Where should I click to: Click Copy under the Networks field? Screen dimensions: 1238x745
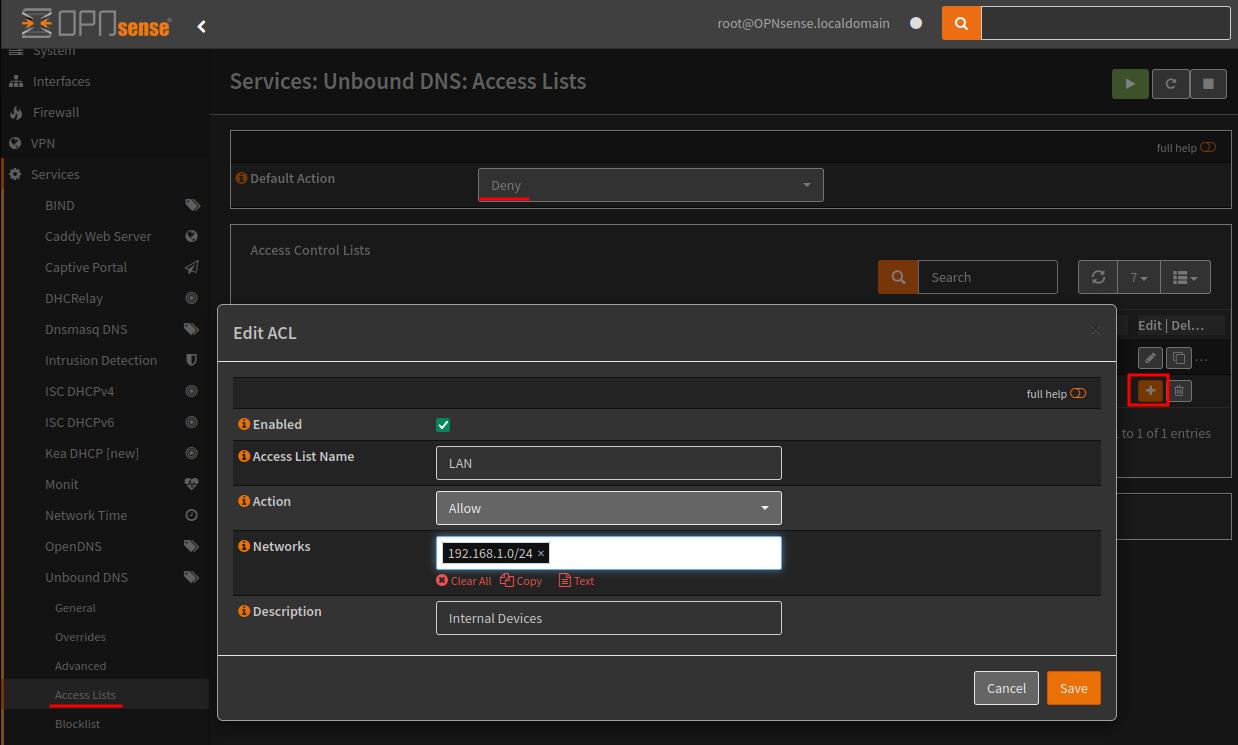521,581
